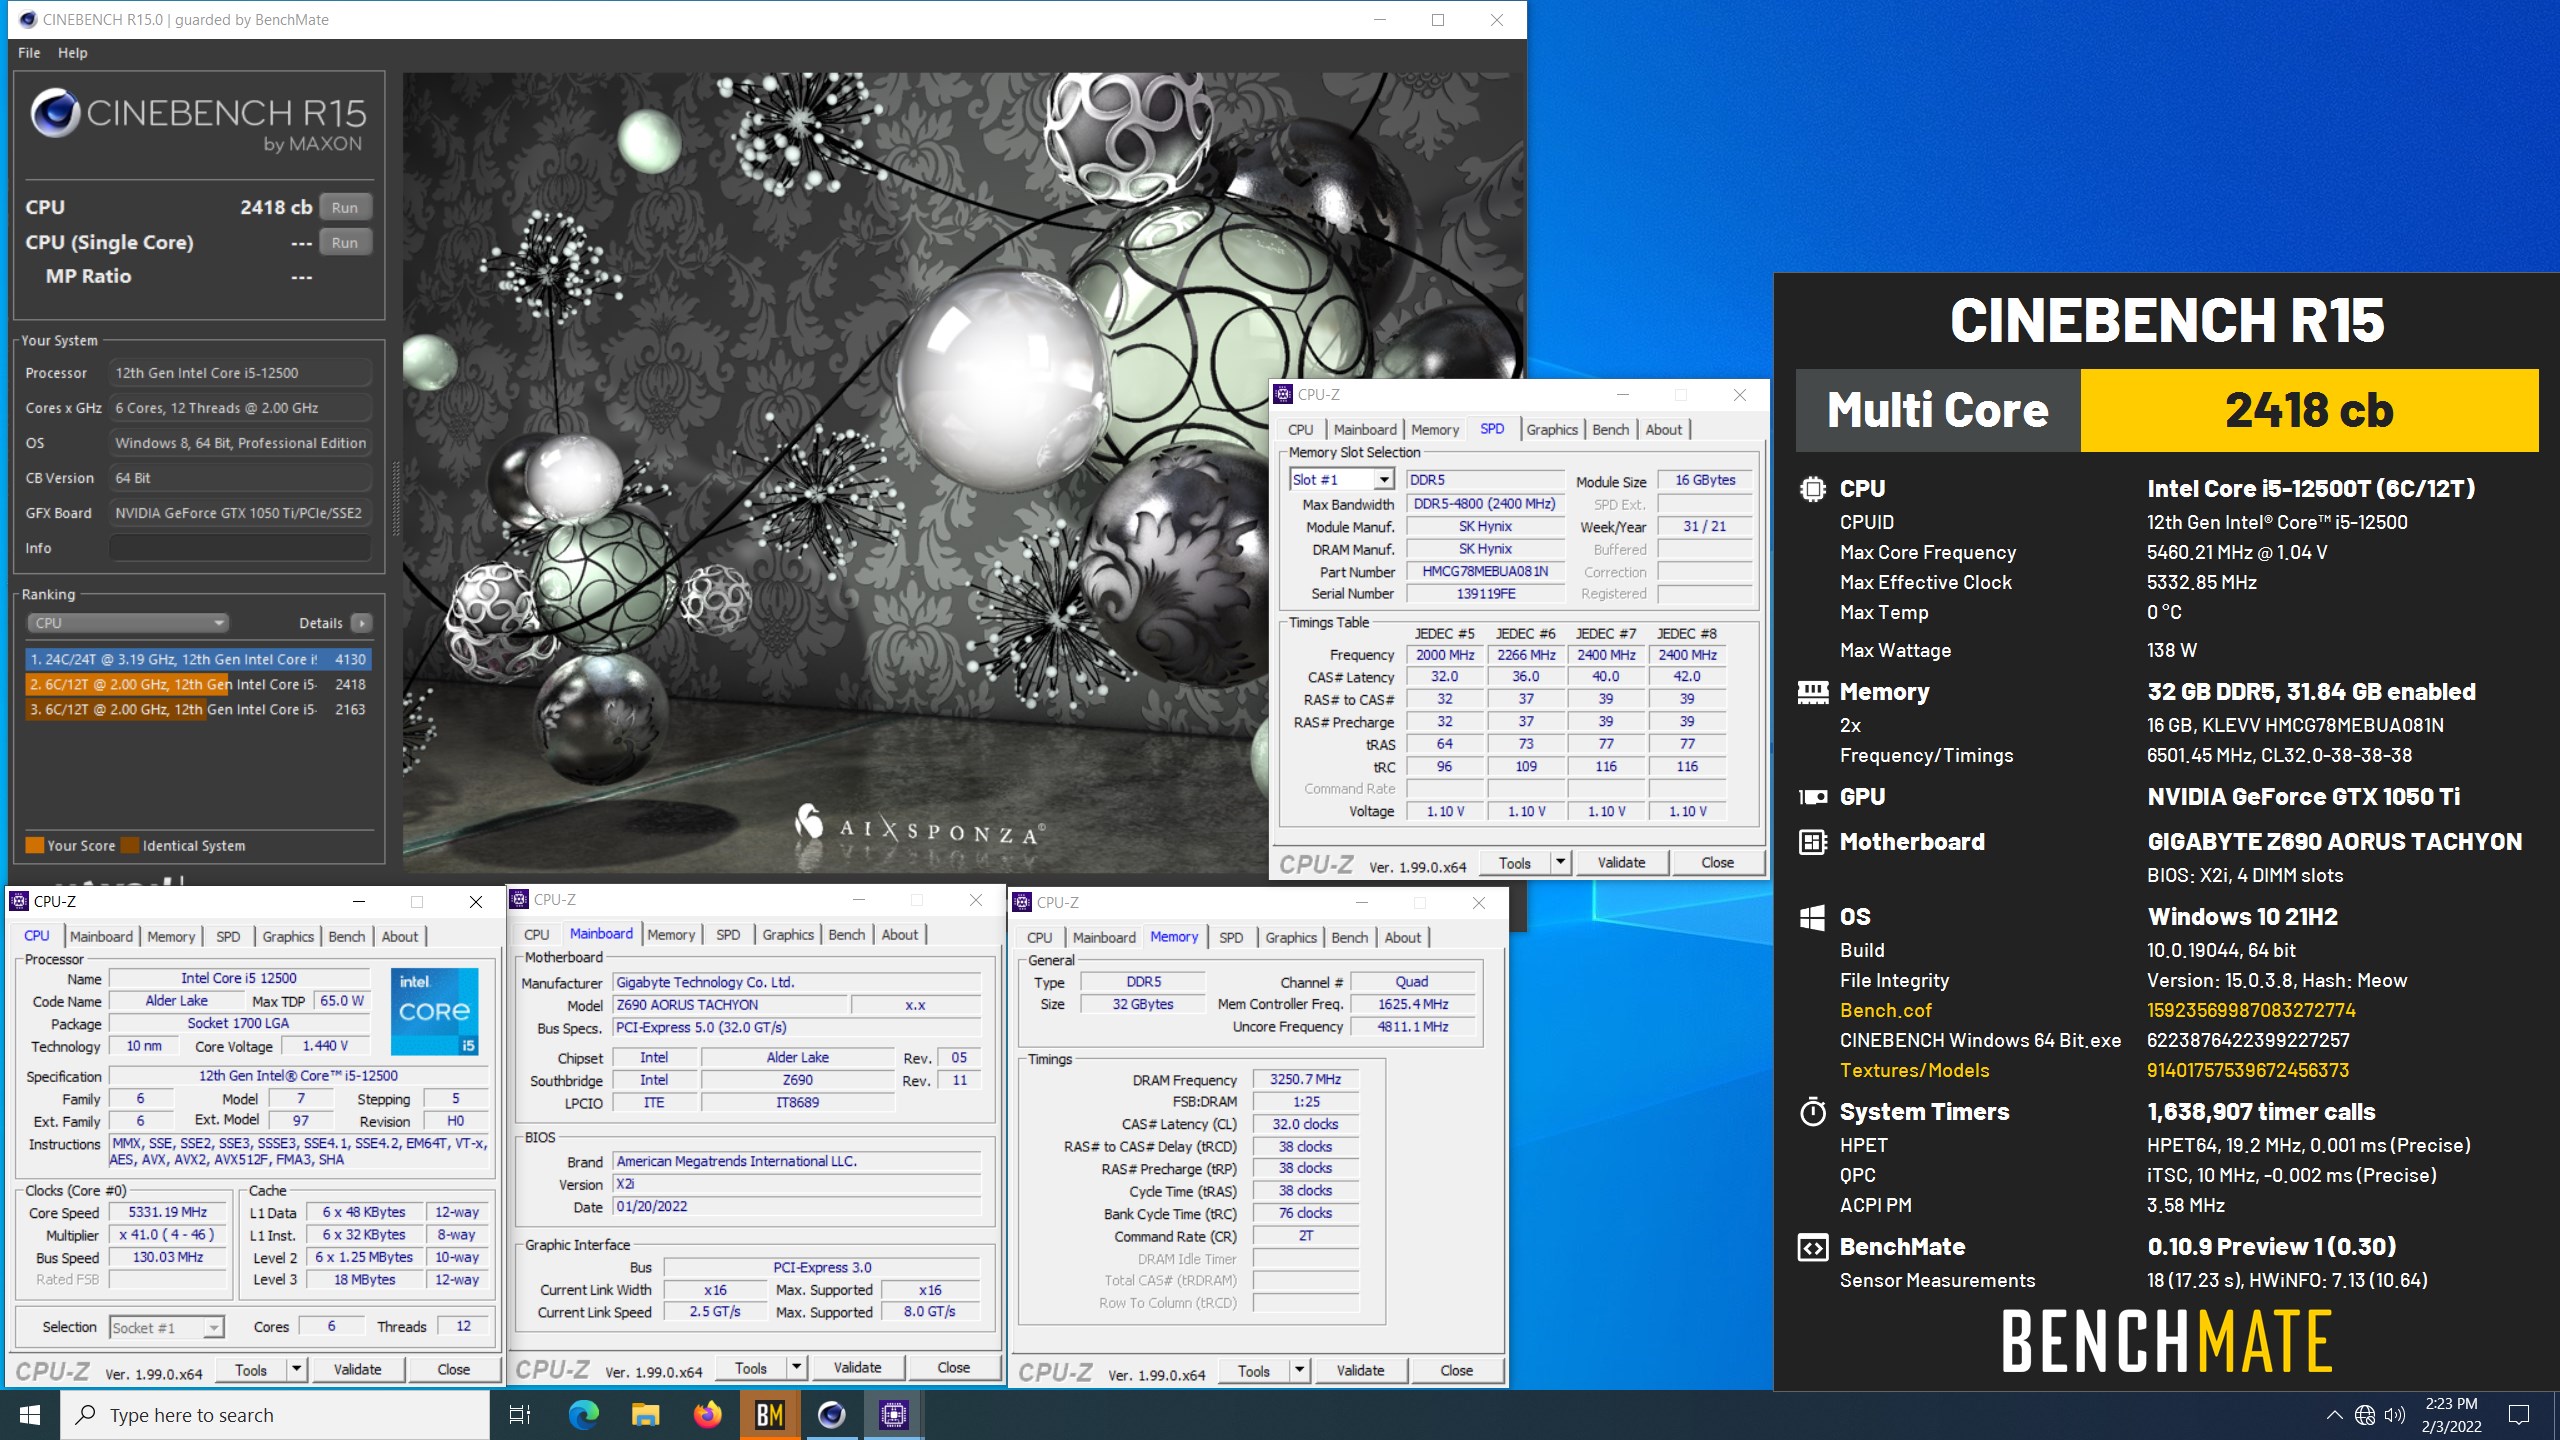Select ranking entry 24C/24T scoring 4130
The width and height of the screenshot is (2560, 1440).
click(198, 660)
